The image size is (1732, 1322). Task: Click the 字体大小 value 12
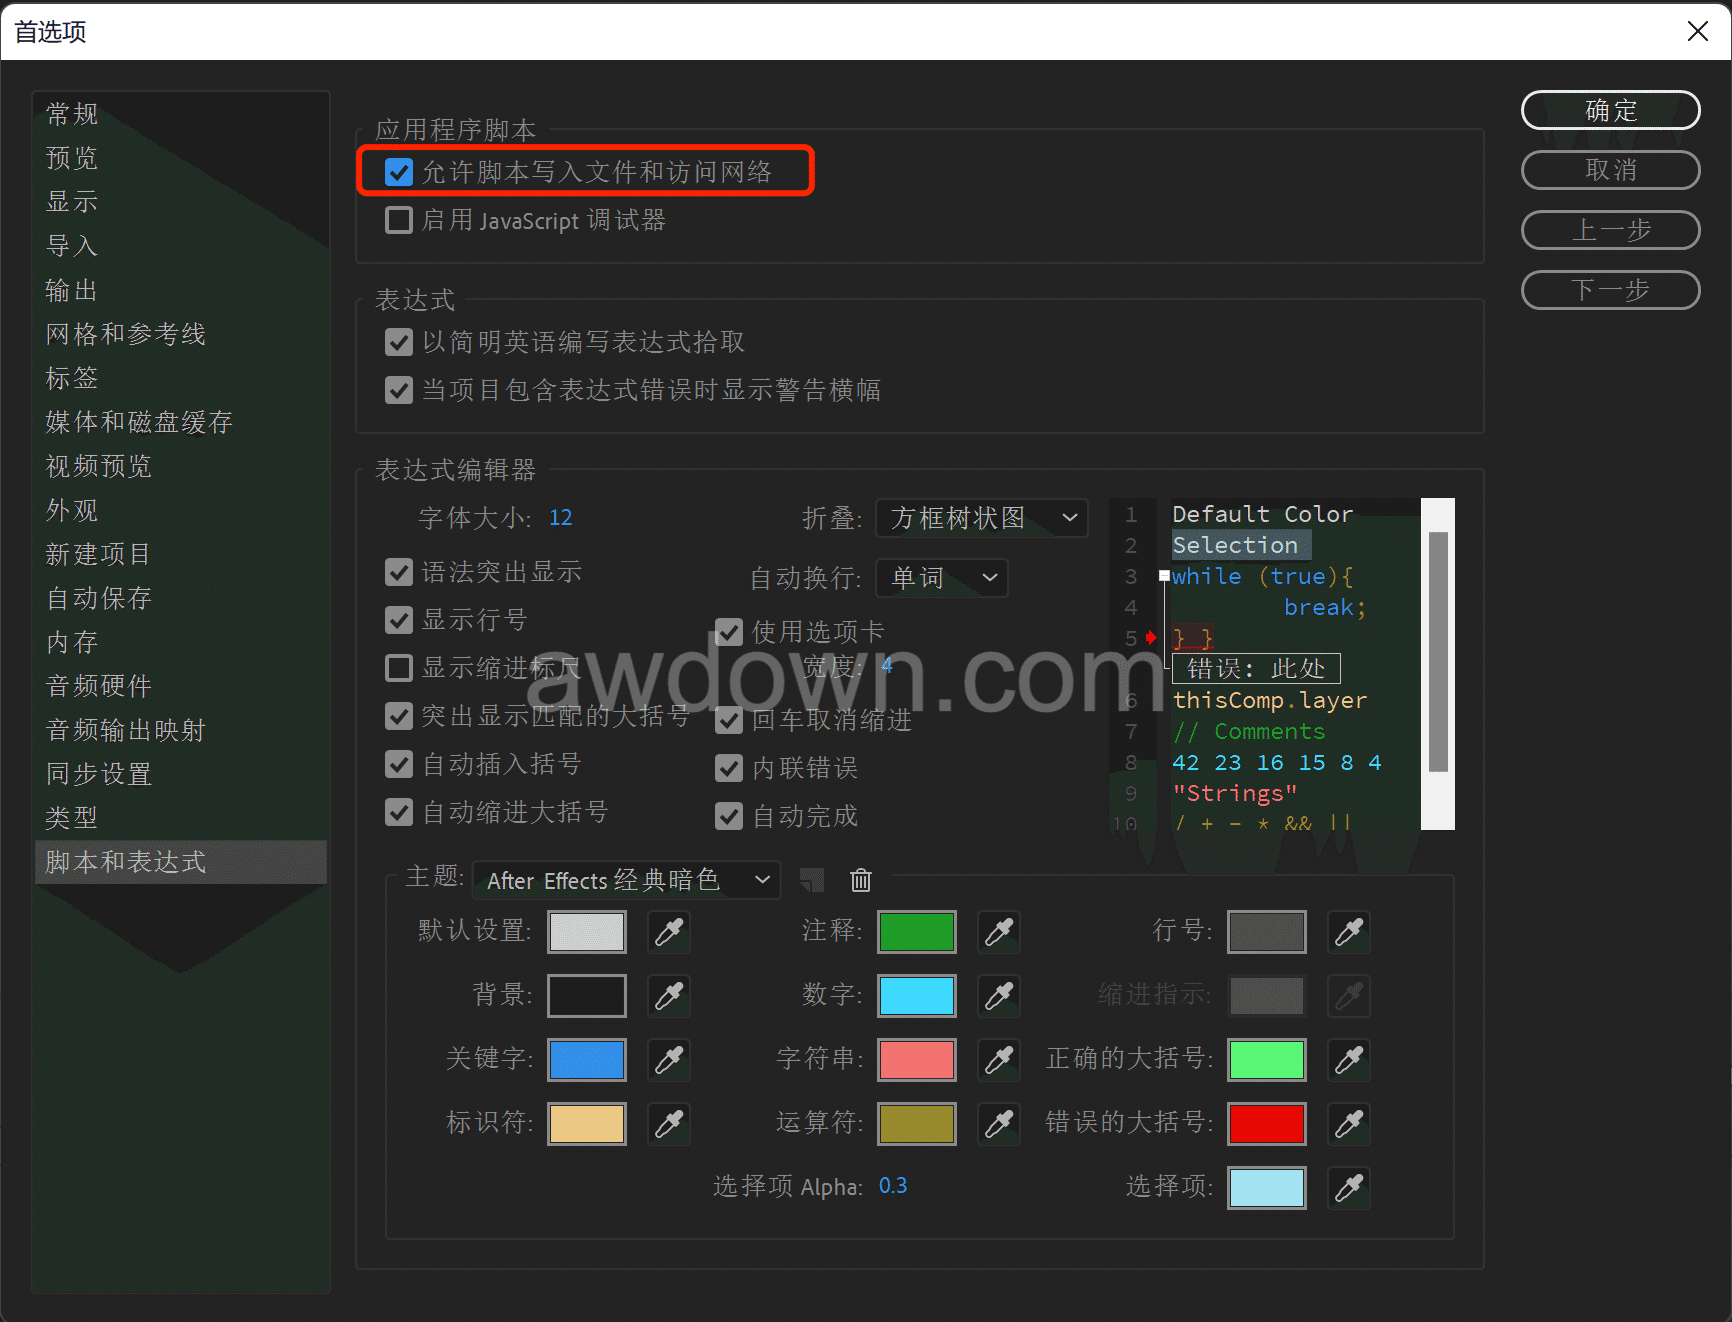(x=560, y=518)
